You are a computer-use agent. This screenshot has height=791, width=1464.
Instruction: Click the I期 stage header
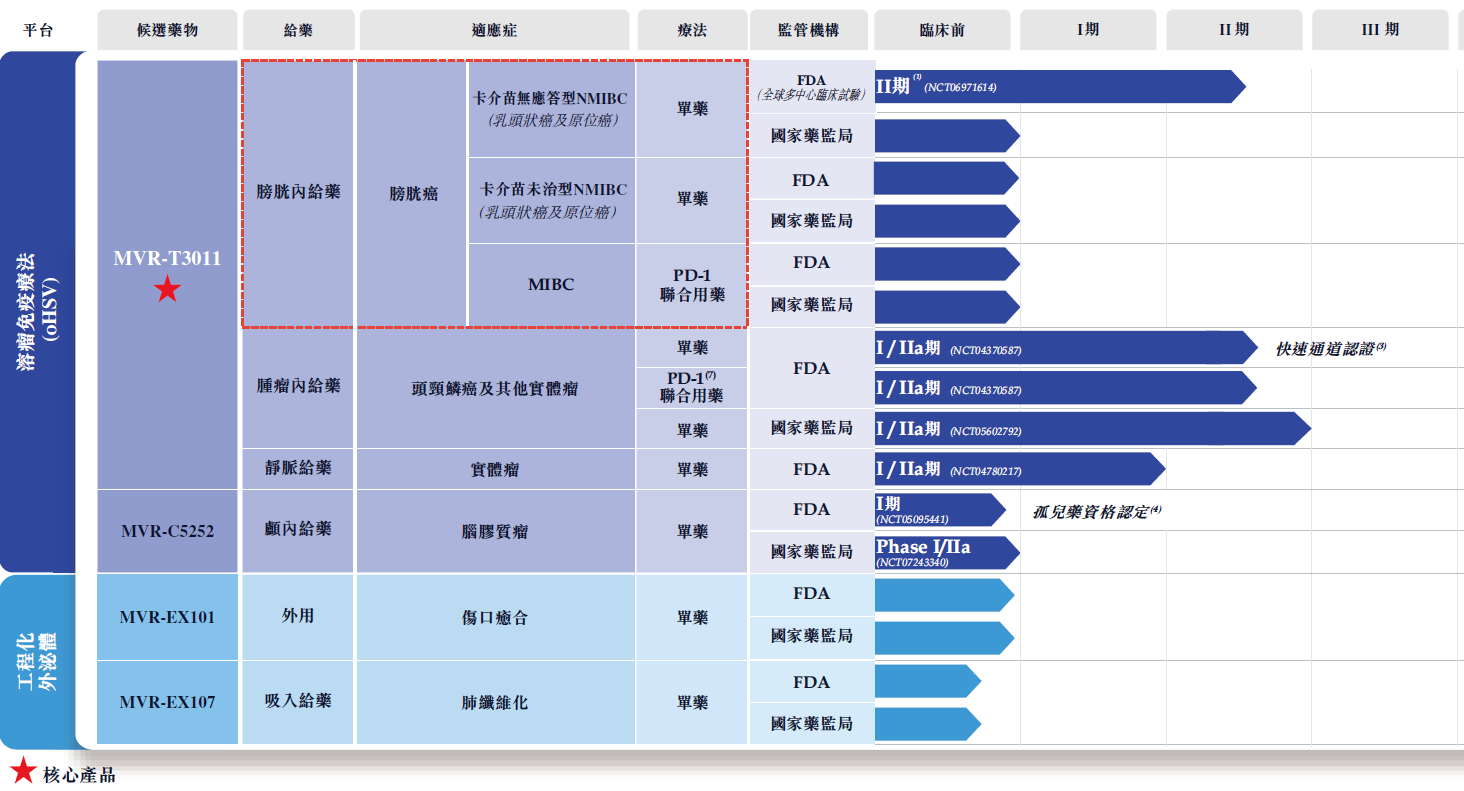1088,30
